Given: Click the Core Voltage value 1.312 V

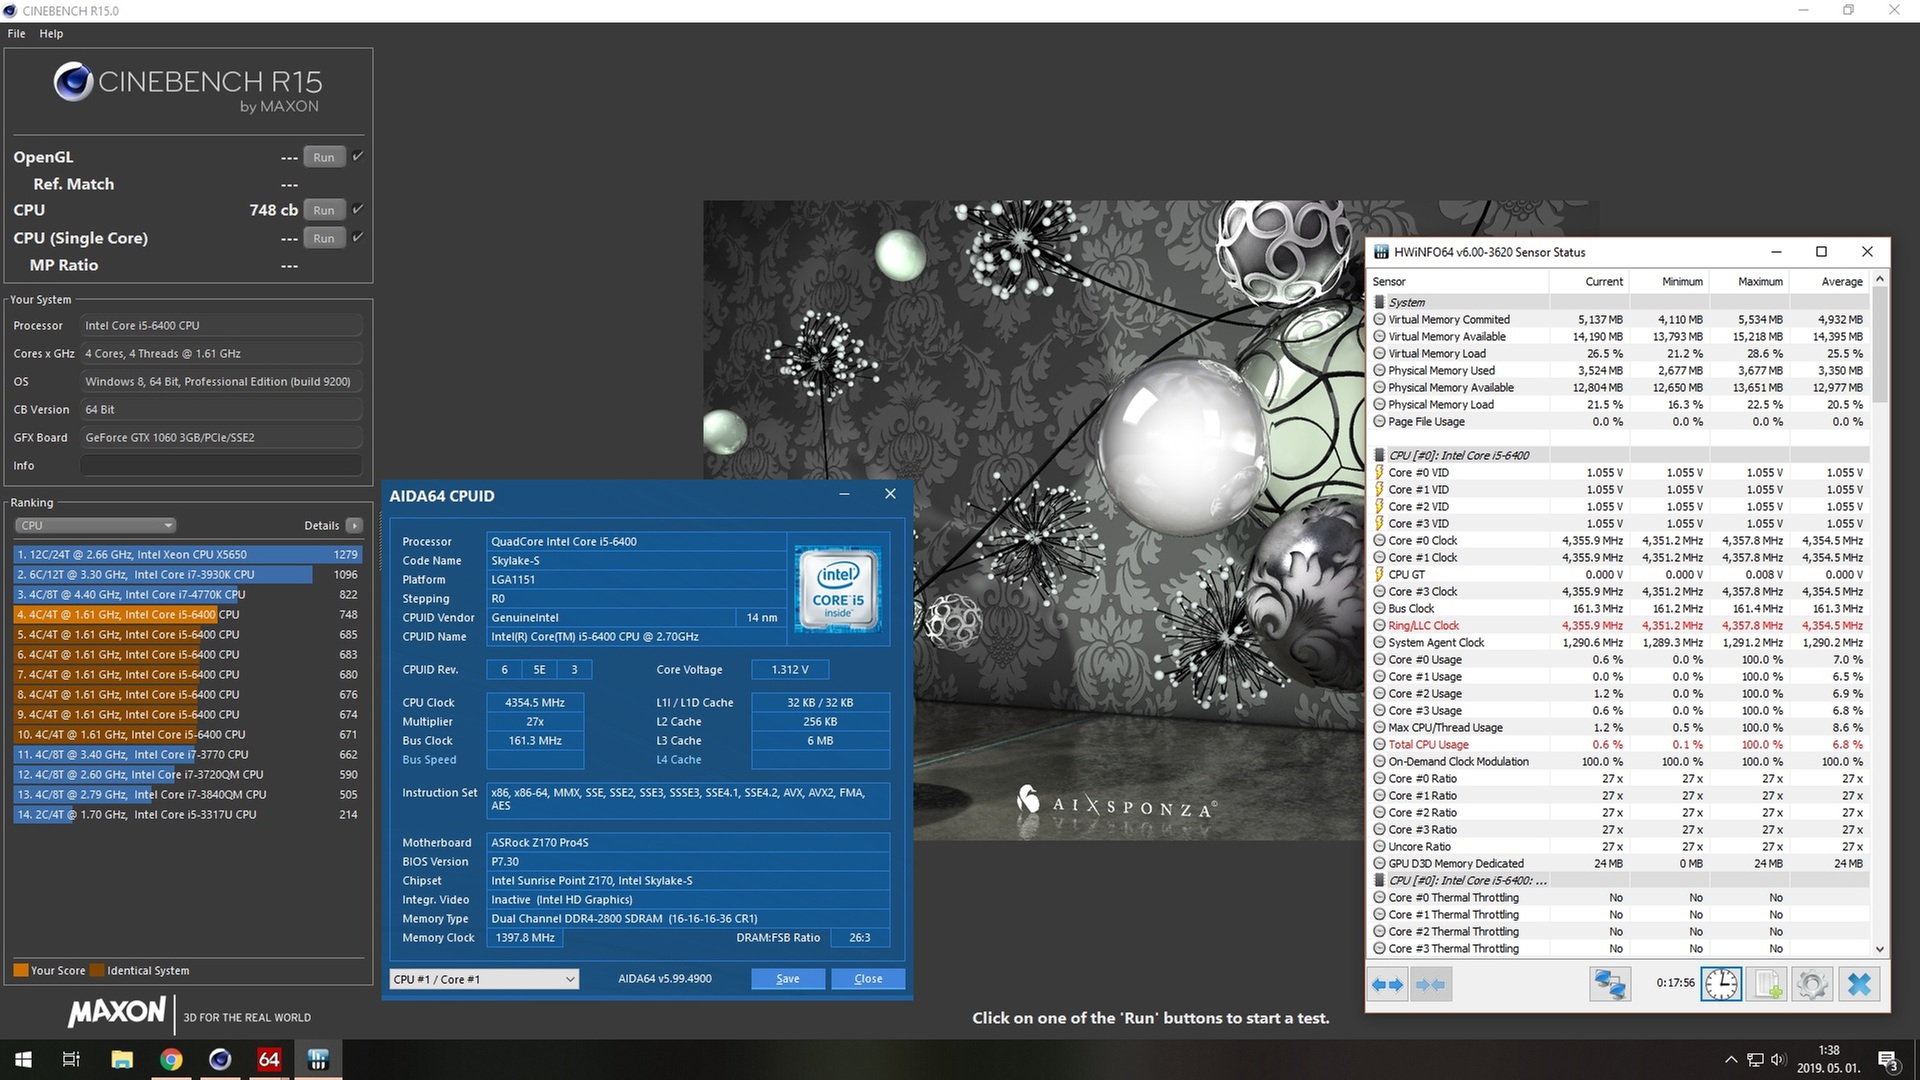Looking at the screenshot, I should 790,669.
